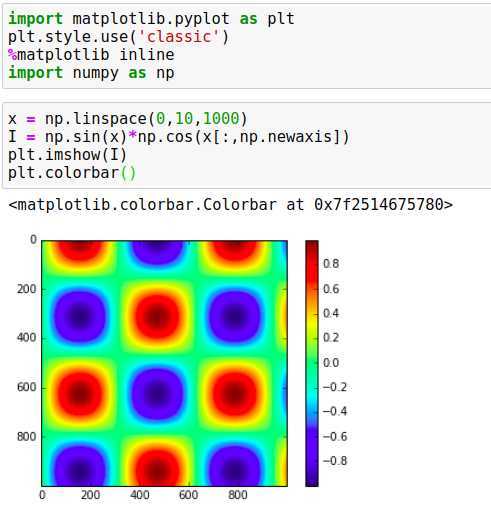Viewport: 491px width, 510px height.
Task: Click the 800 y-axis tick label
Action: (27, 437)
